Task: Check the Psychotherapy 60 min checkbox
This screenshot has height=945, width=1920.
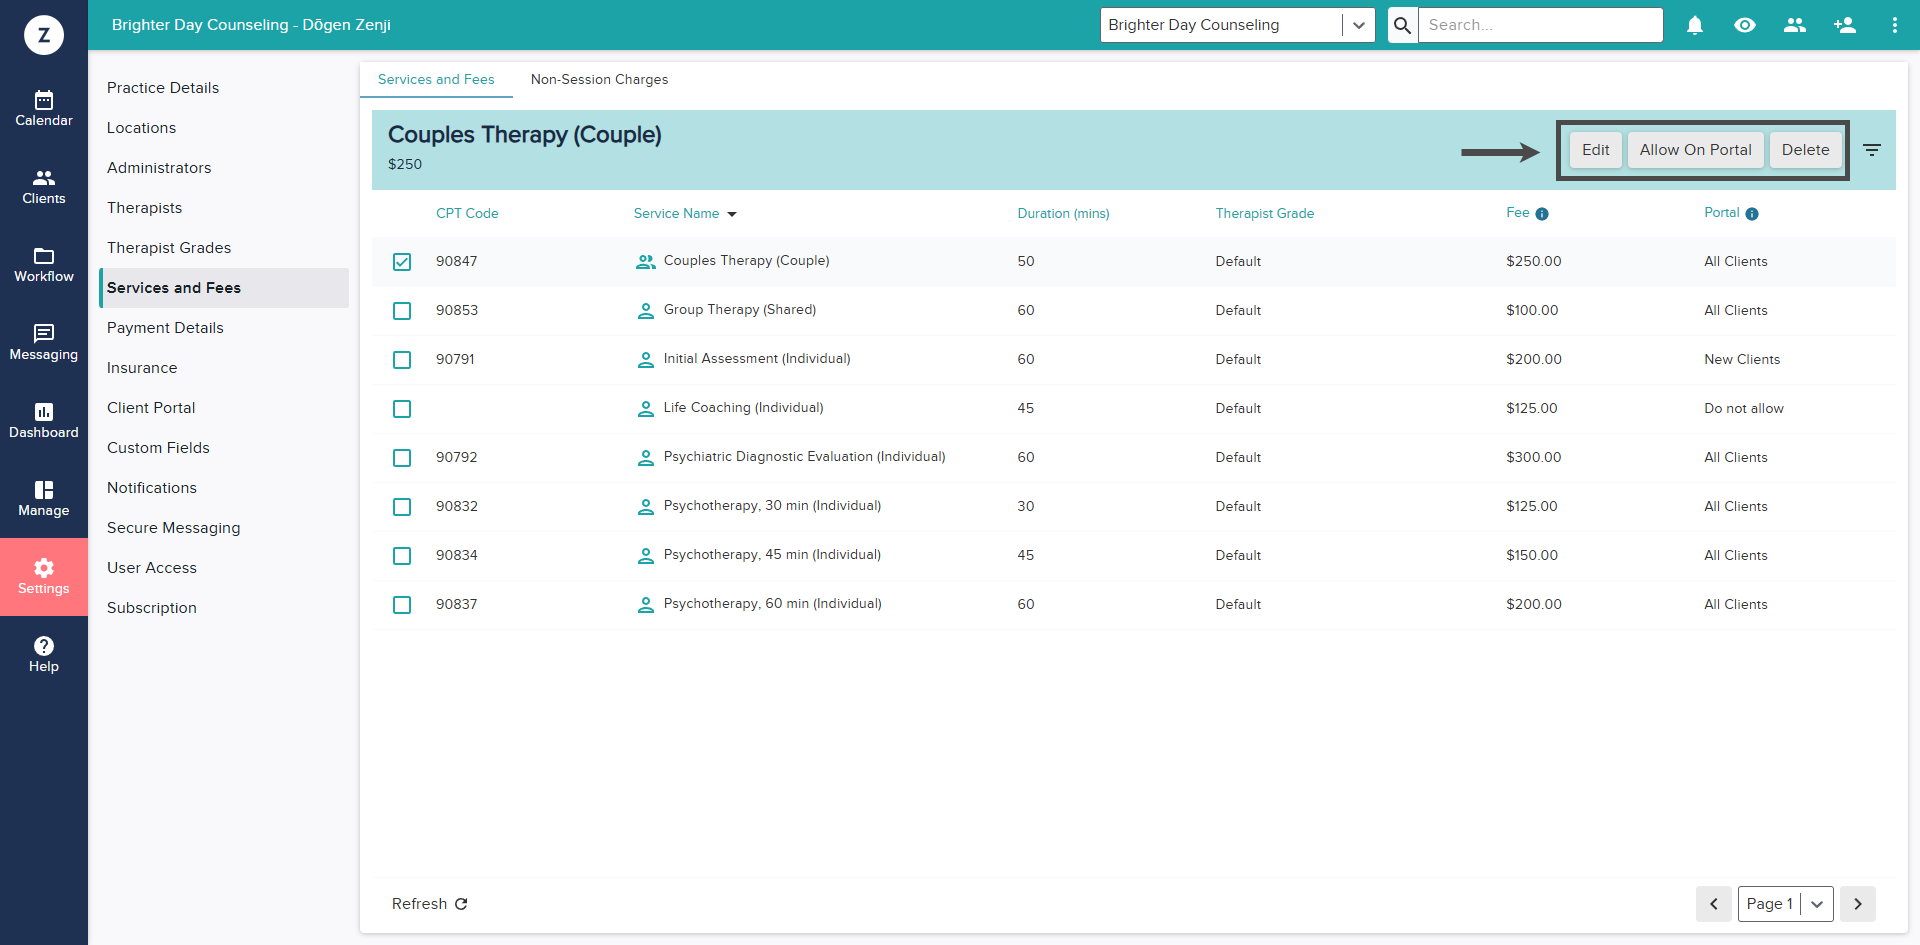Action: [402, 605]
